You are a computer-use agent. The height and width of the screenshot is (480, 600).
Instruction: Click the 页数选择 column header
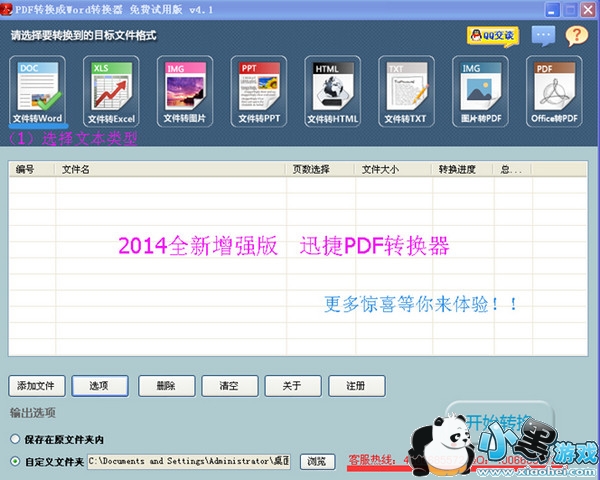pyautogui.click(x=321, y=169)
